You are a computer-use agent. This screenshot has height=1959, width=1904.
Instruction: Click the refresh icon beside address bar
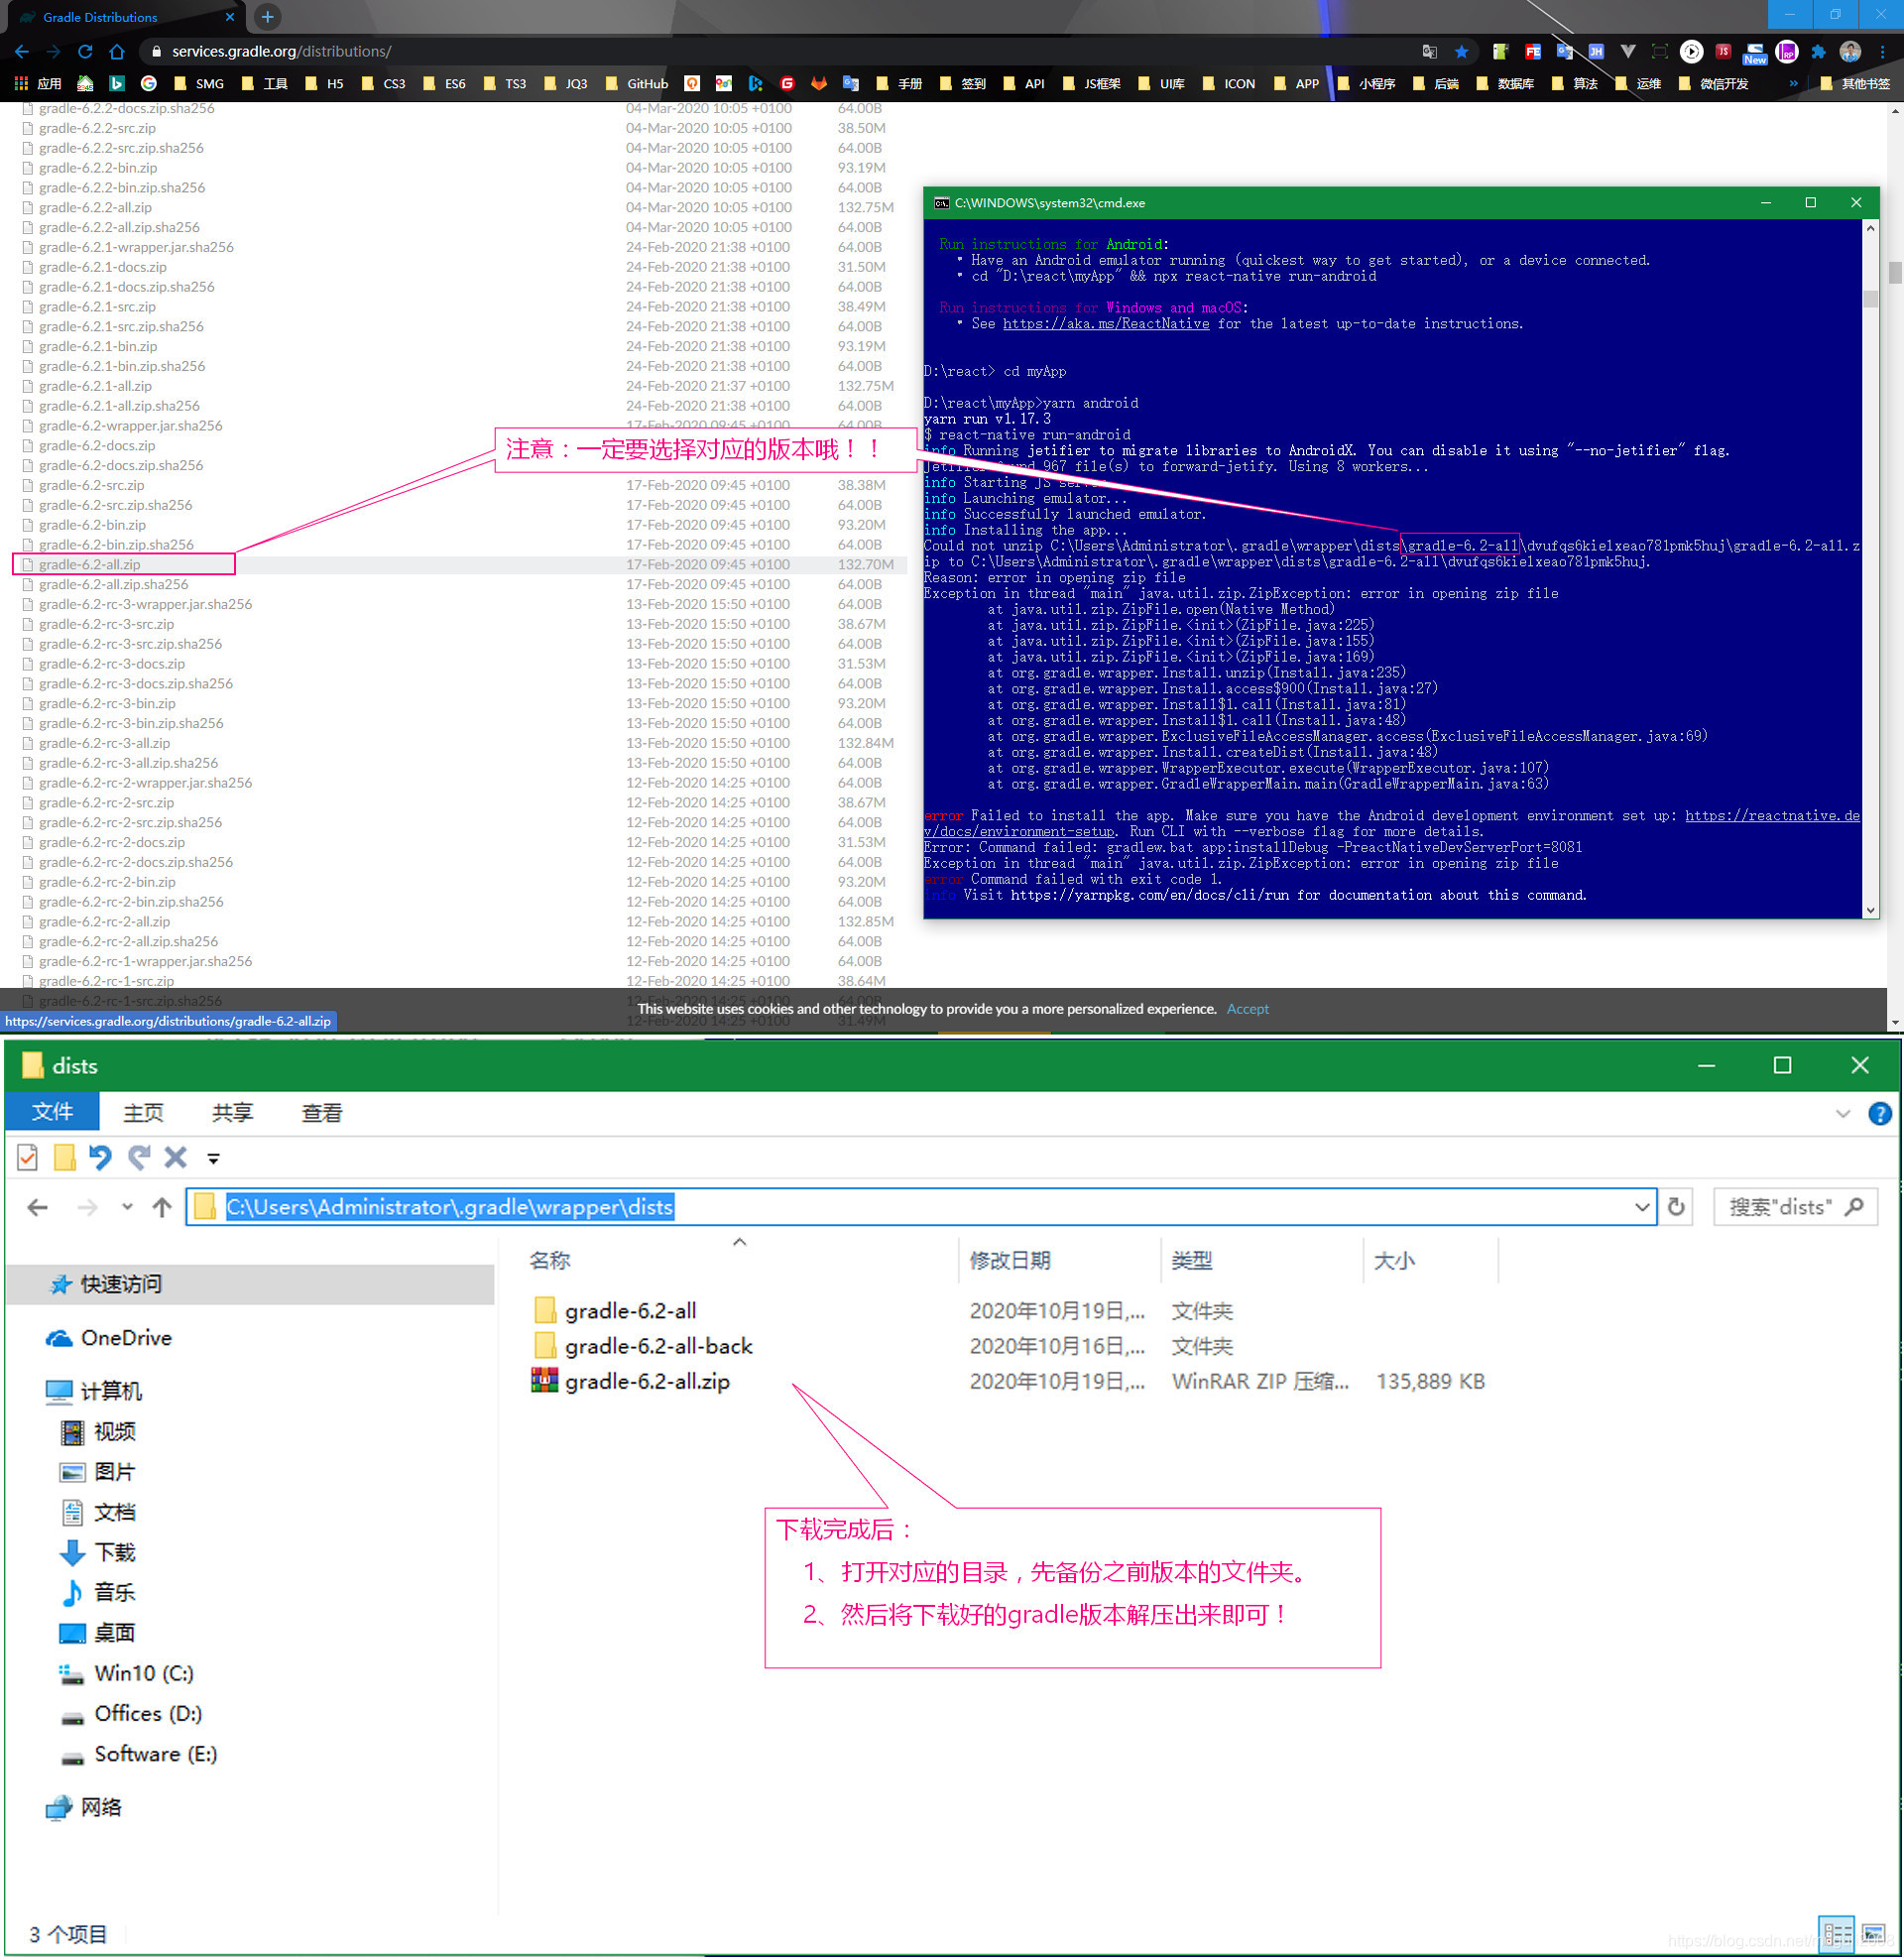coord(1677,1208)
